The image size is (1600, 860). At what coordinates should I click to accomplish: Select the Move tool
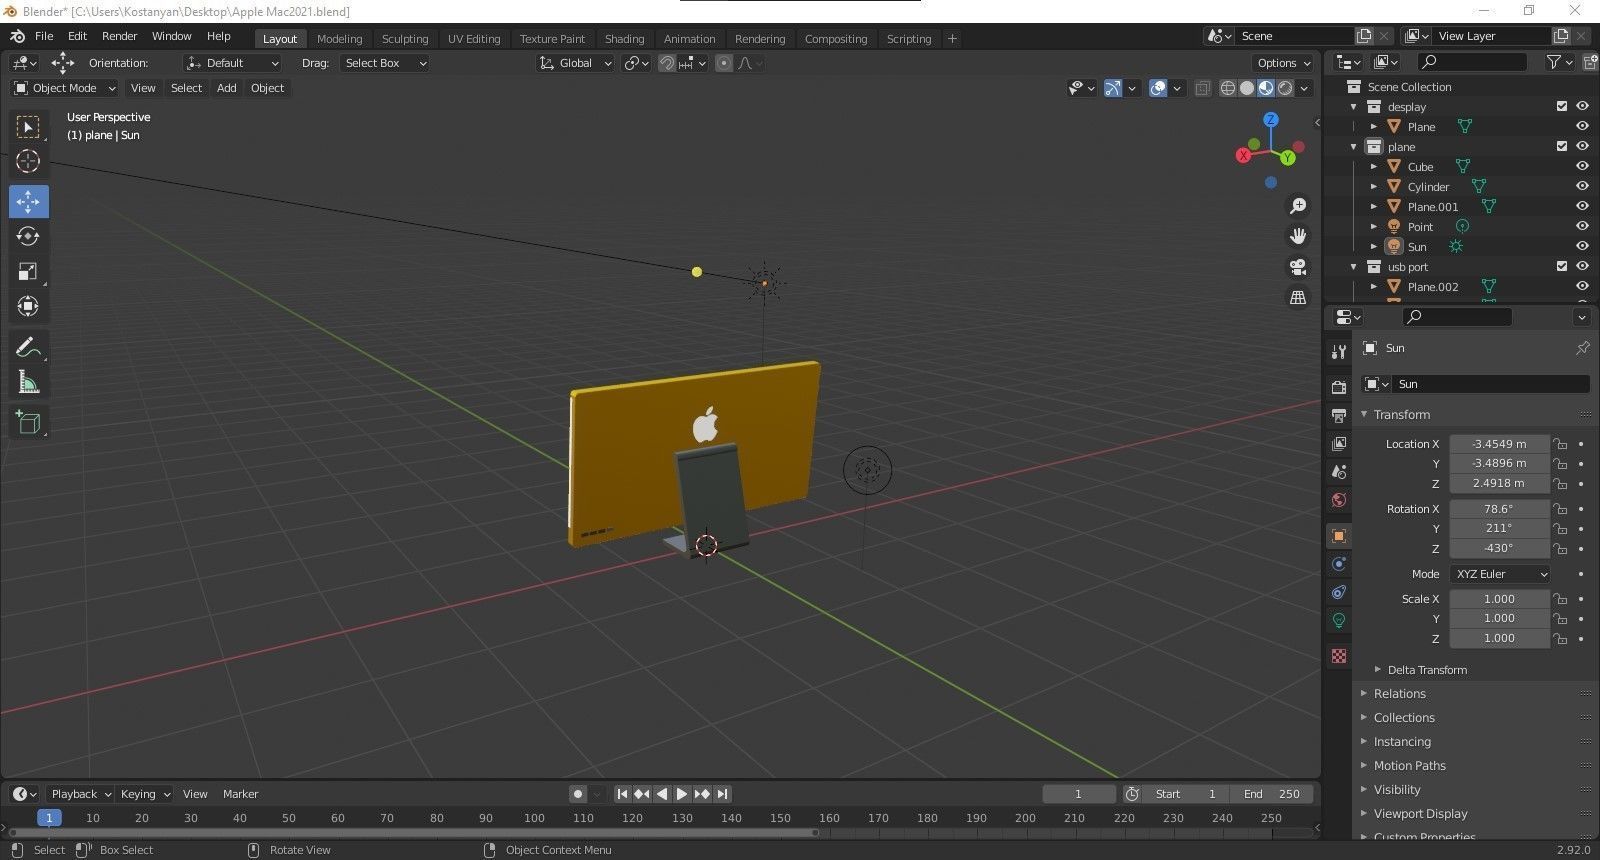coord(28,201)
